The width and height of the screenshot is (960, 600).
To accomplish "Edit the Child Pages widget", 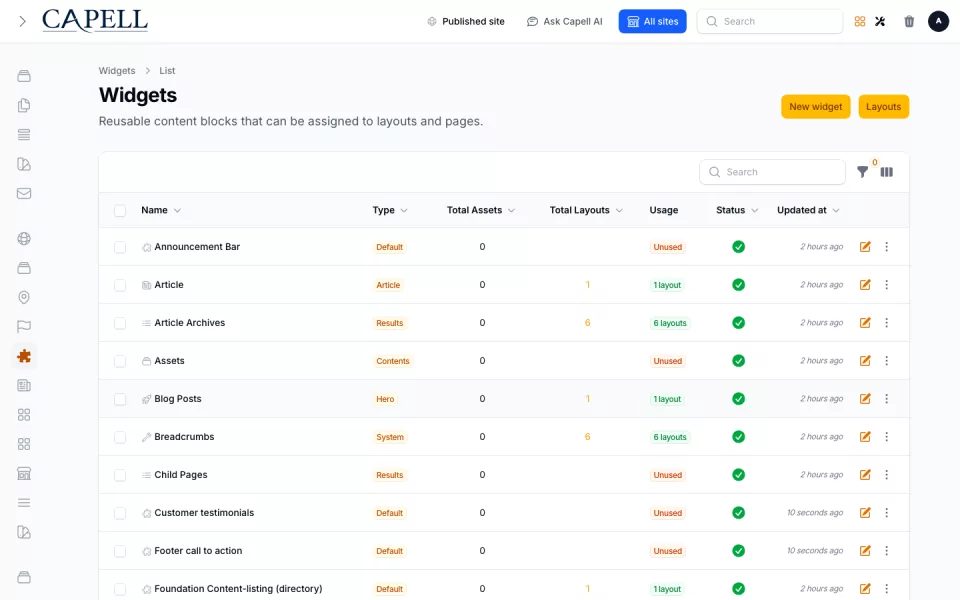I will tap(865, 474).
